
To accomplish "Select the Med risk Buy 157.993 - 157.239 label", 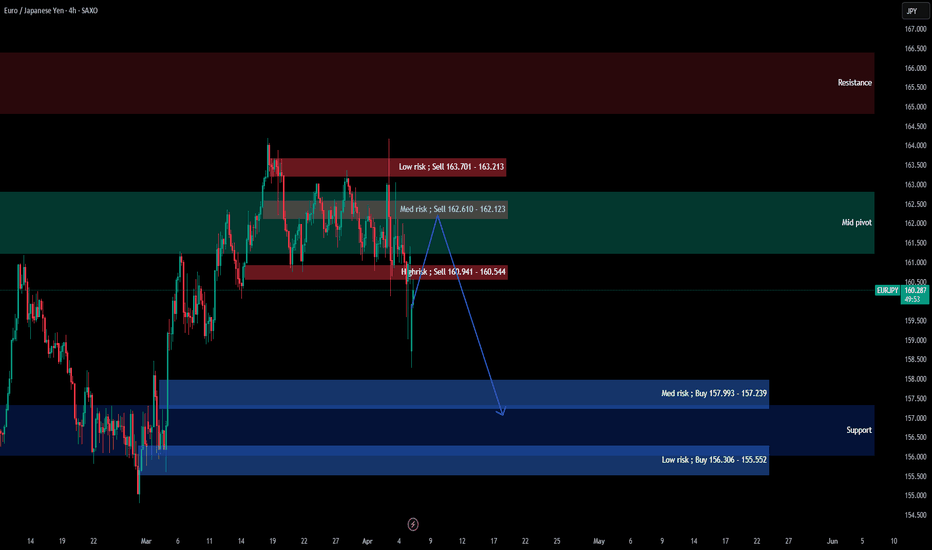I will pos(714,393).
